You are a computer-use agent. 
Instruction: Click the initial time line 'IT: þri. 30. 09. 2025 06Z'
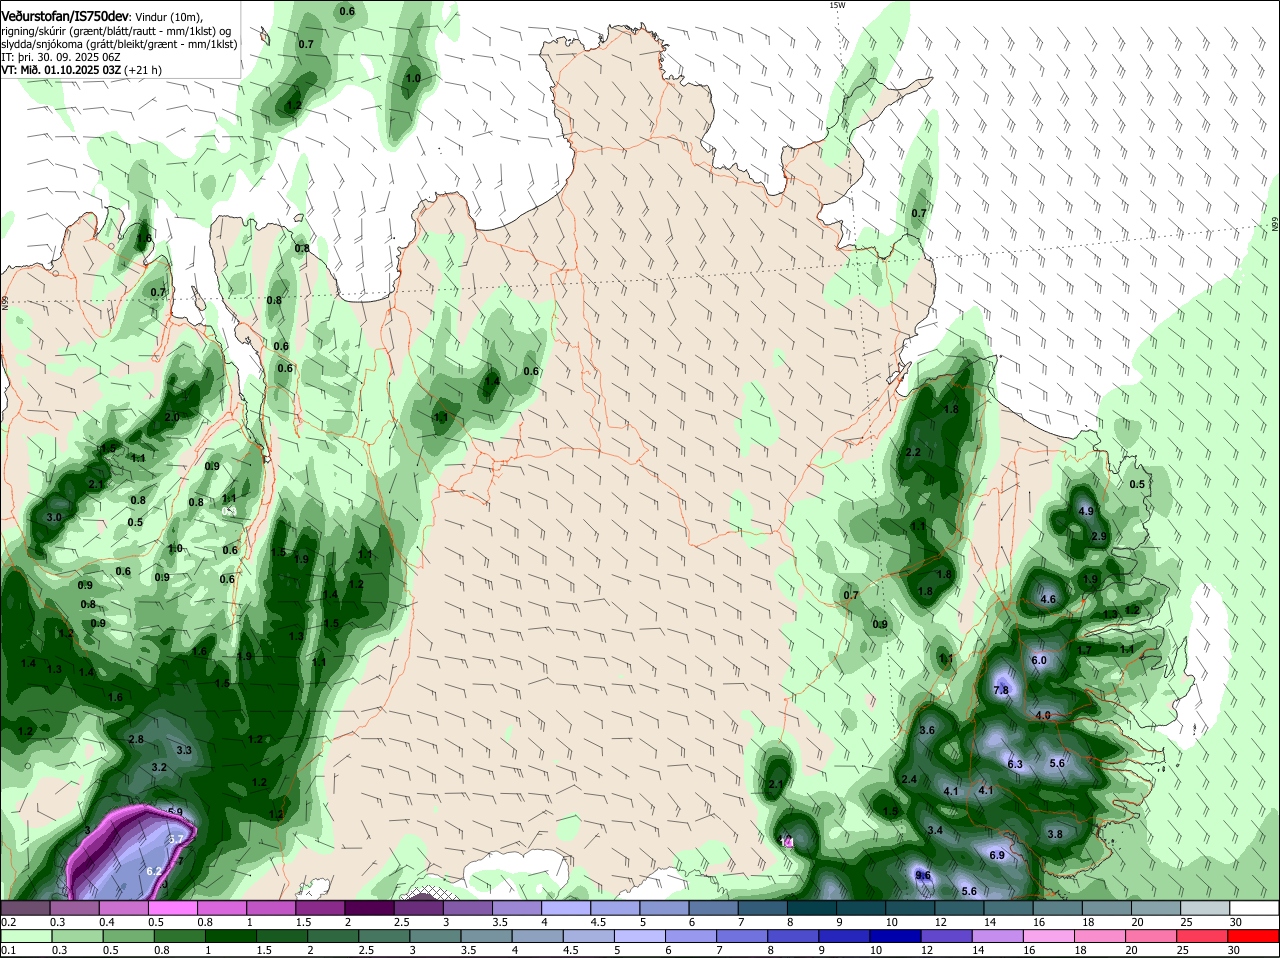(x=63, y=57)
